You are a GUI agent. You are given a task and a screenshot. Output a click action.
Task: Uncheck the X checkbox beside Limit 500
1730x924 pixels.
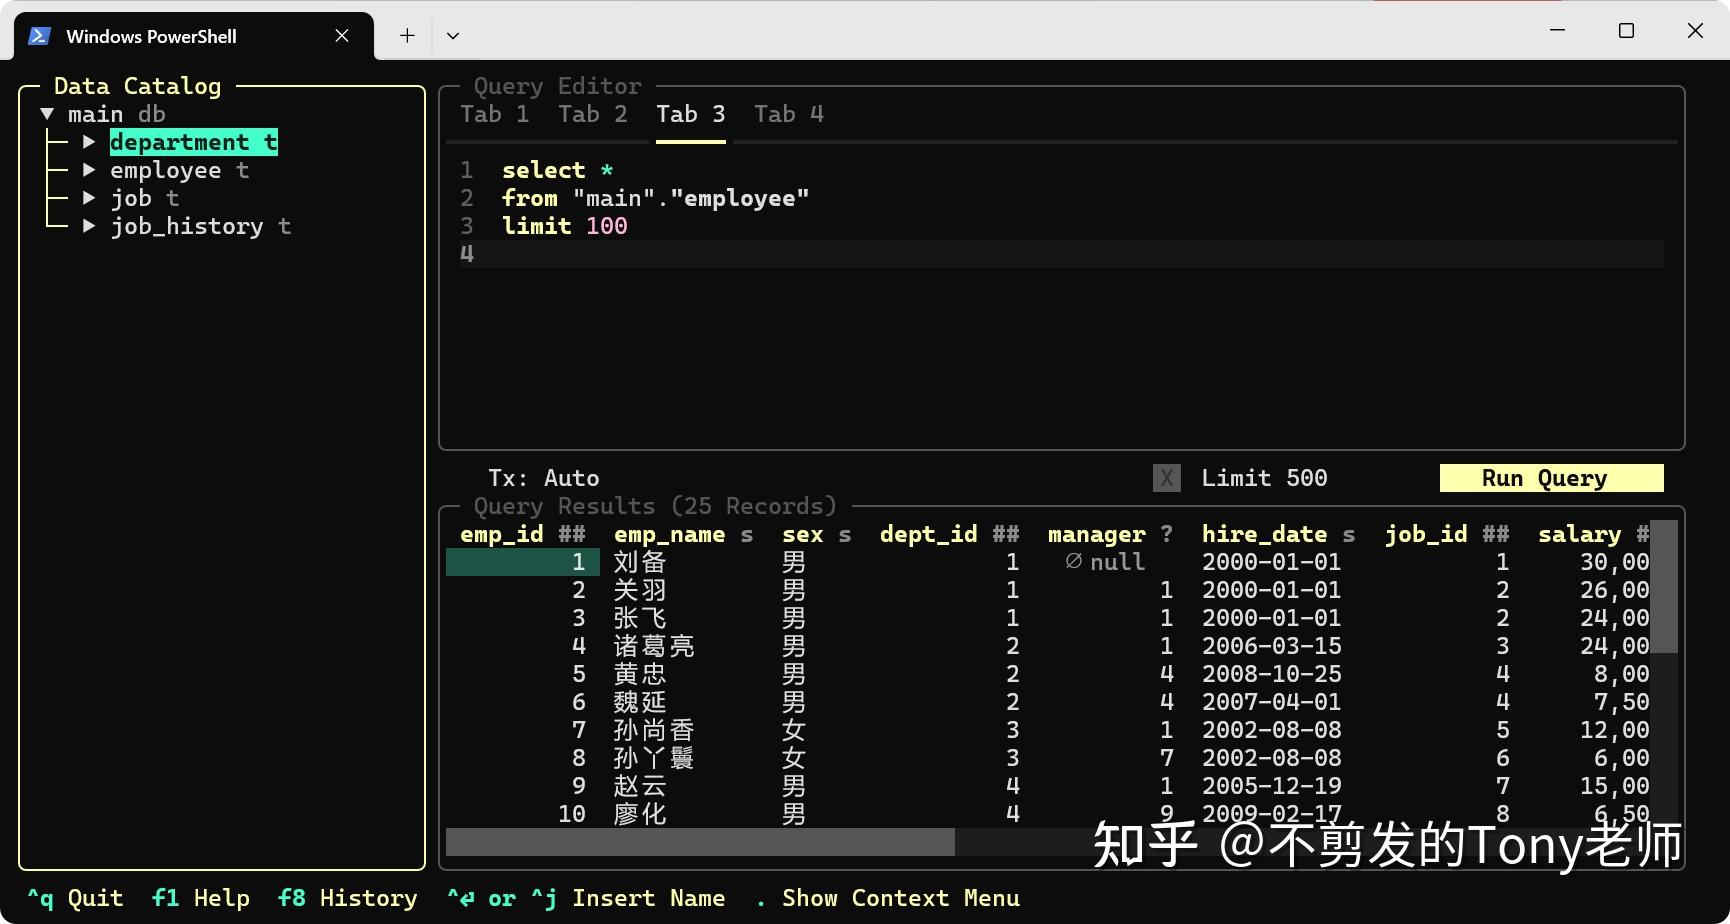[1166, 478]
